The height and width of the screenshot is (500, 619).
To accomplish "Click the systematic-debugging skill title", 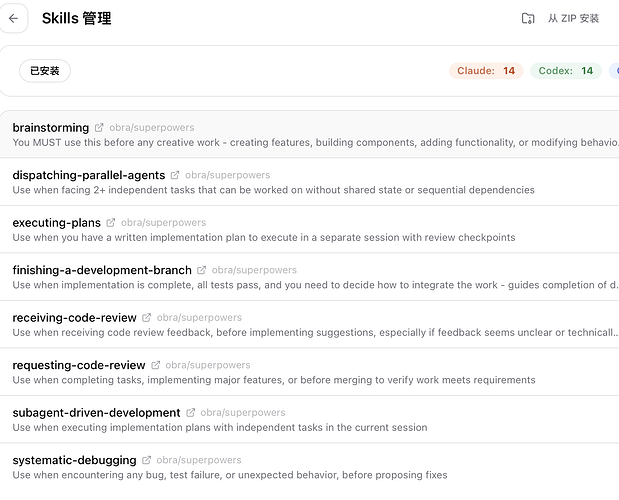I will 75,460.
